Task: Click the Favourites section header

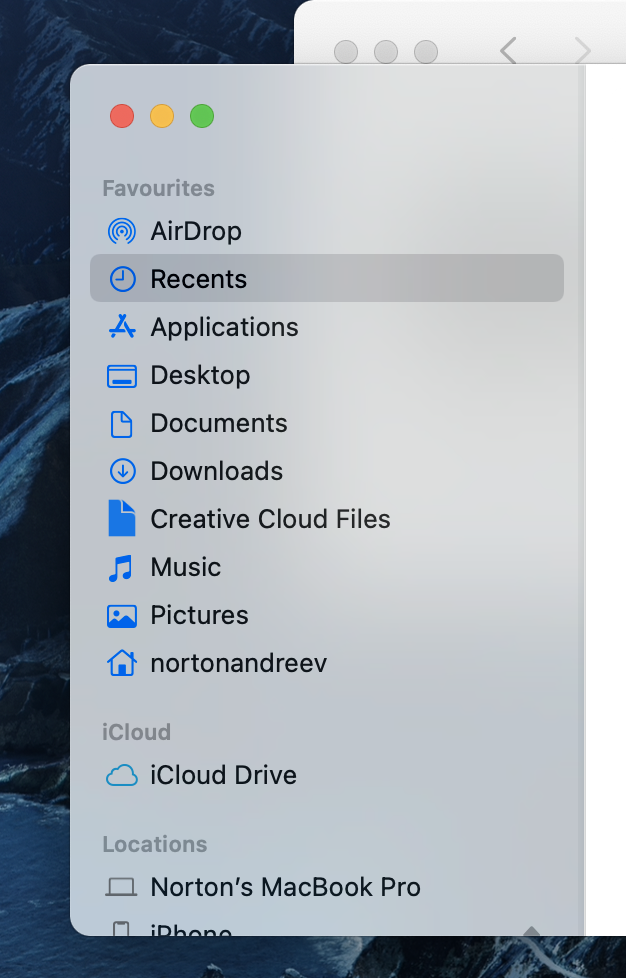Action: tap(158, 188)
